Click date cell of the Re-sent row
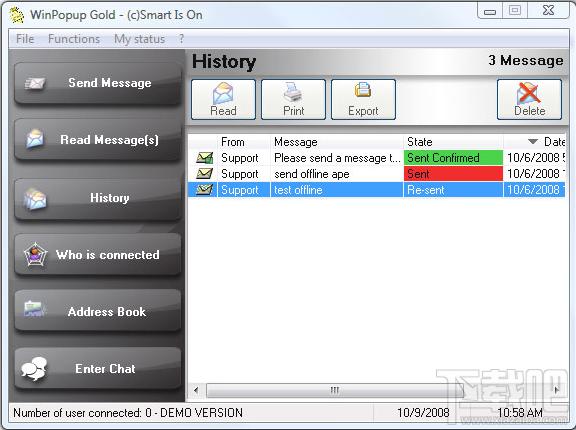Image resolution: width=576 pixels, height=430 pixels. click(534, 190)
